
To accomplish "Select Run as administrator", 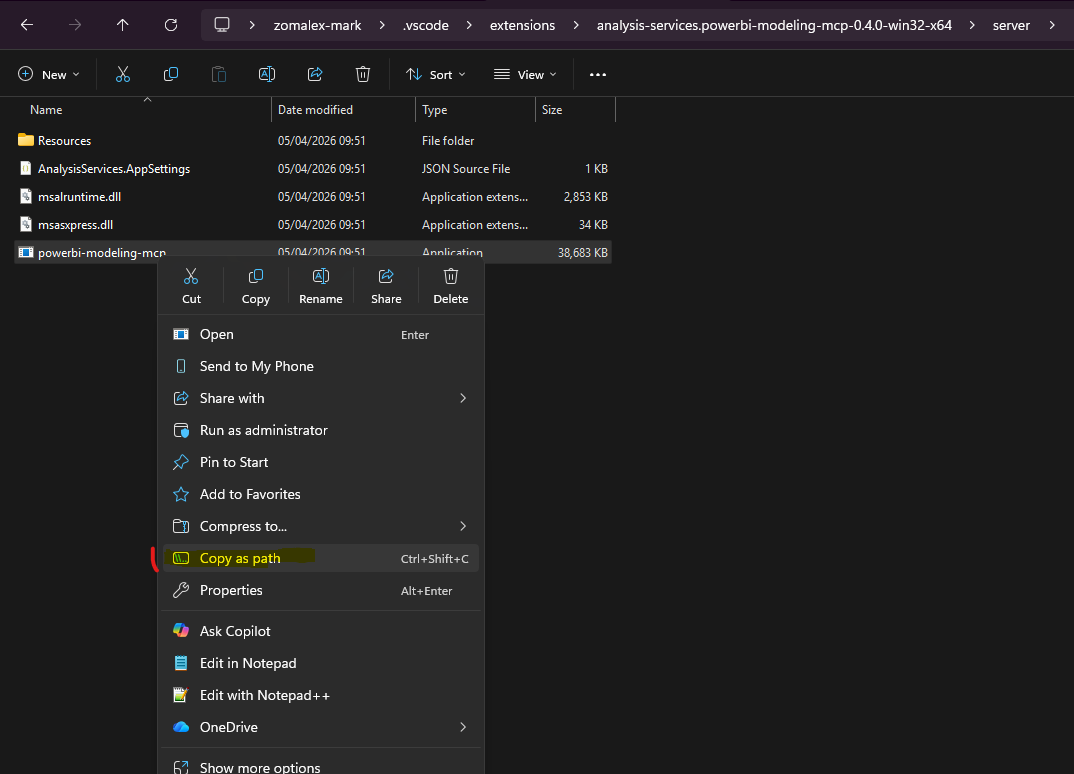I will pyautogui.click(x=262, y=430).
